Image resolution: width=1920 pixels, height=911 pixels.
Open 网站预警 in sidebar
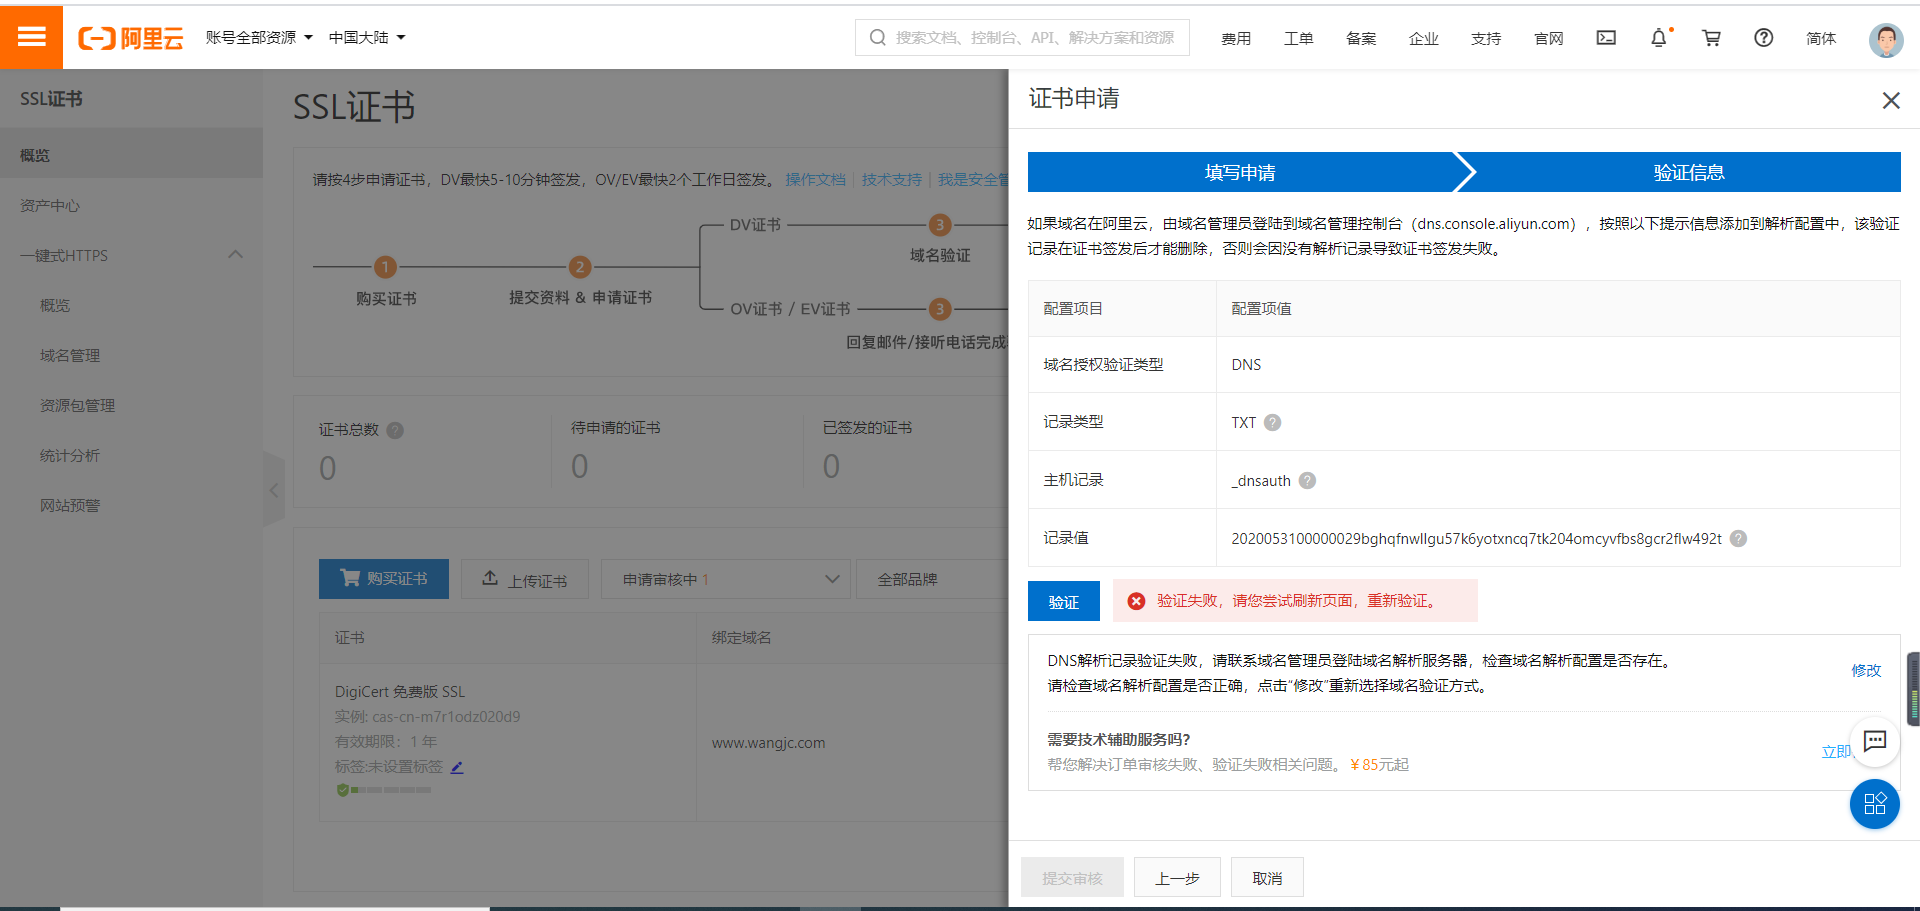click(131, 505)
